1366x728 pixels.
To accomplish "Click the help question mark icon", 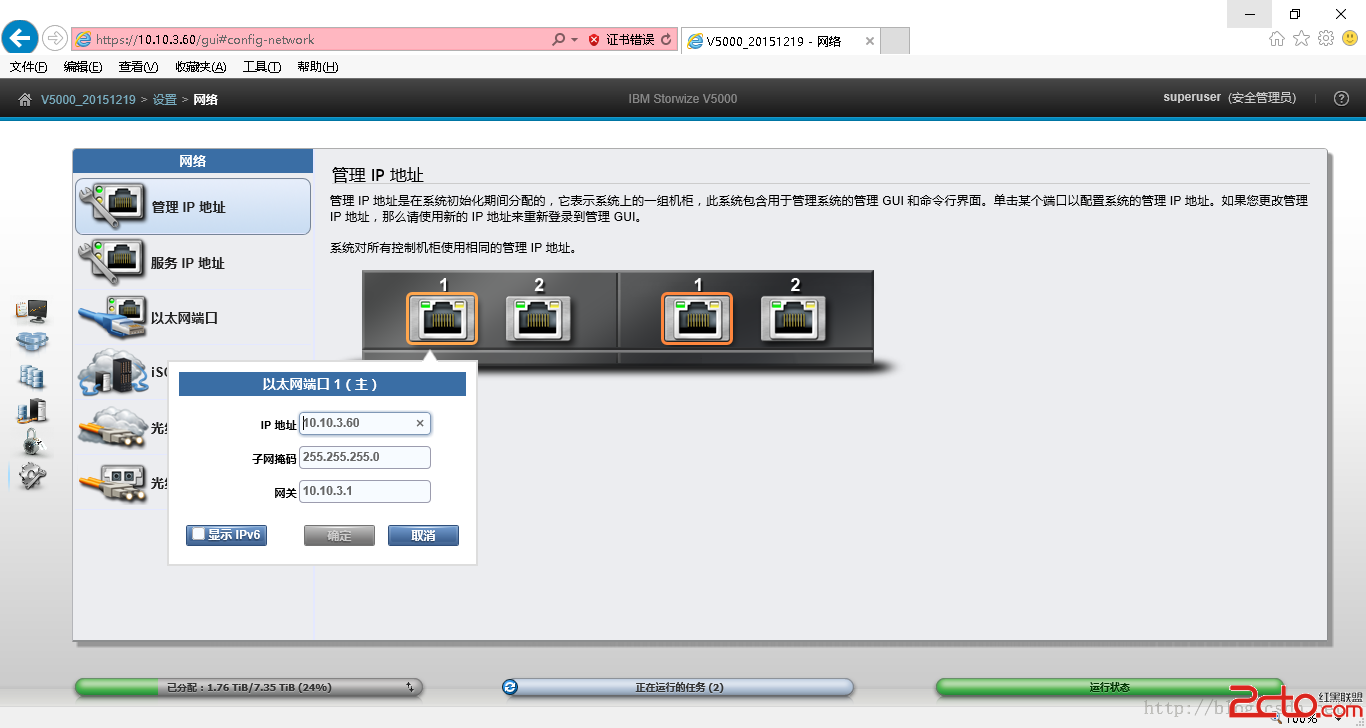I will point(1342,98).
